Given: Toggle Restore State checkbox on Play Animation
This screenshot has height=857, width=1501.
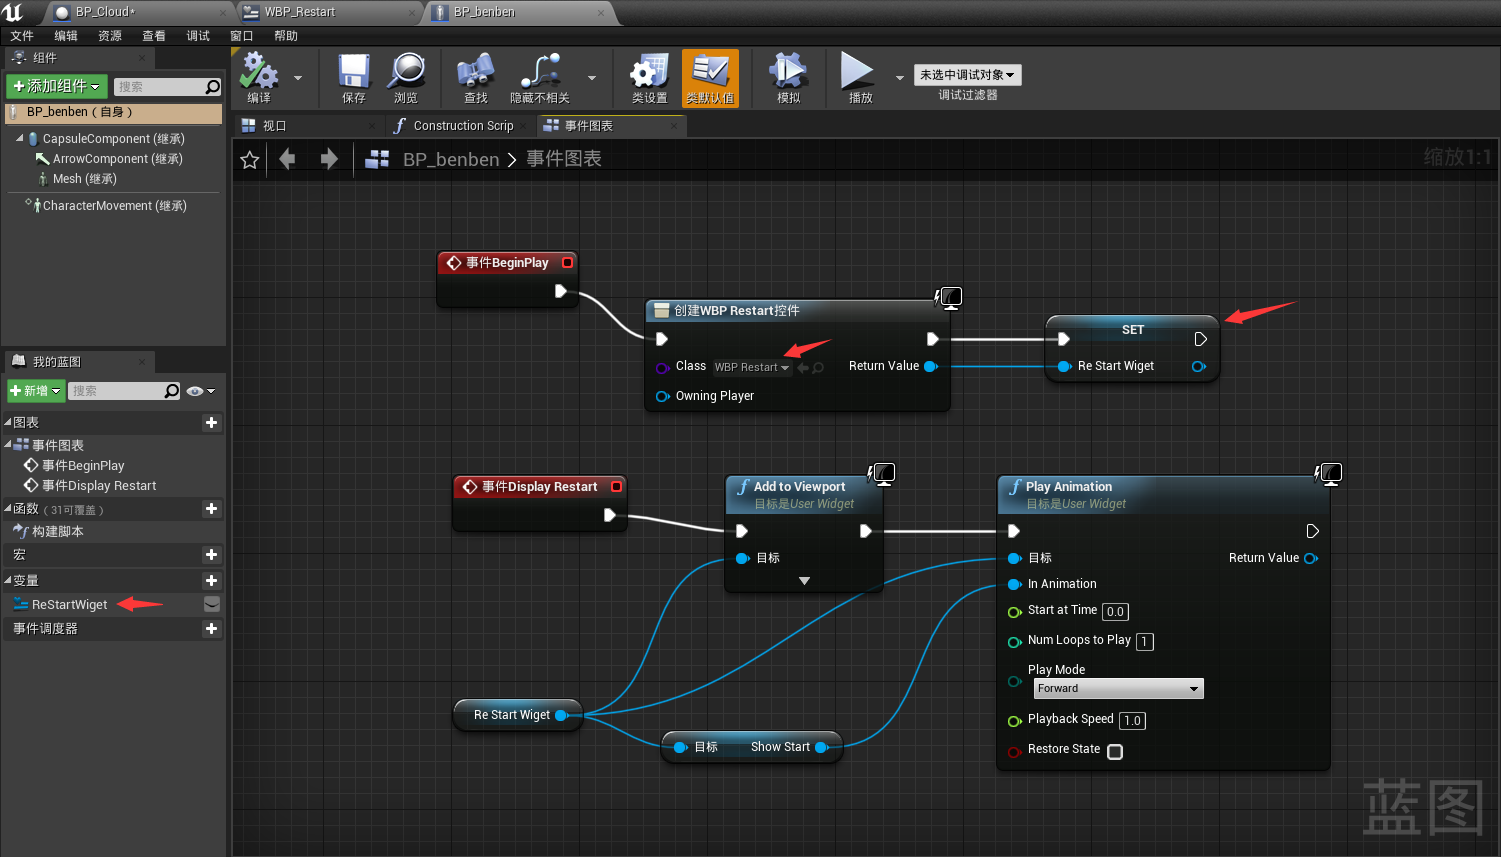Looking at the screenshot, I should [x=1115, y=752].
